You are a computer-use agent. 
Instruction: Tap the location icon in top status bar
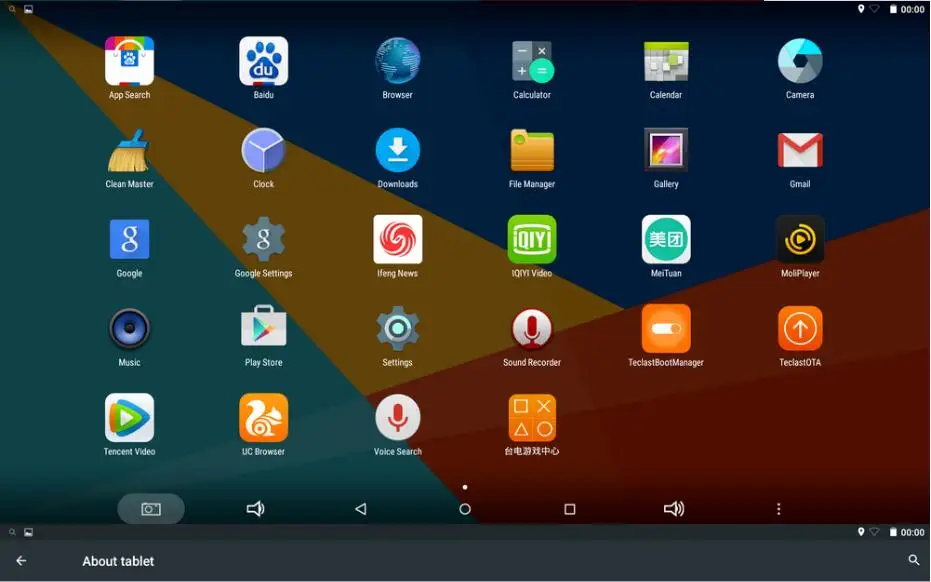pos(860,9)
